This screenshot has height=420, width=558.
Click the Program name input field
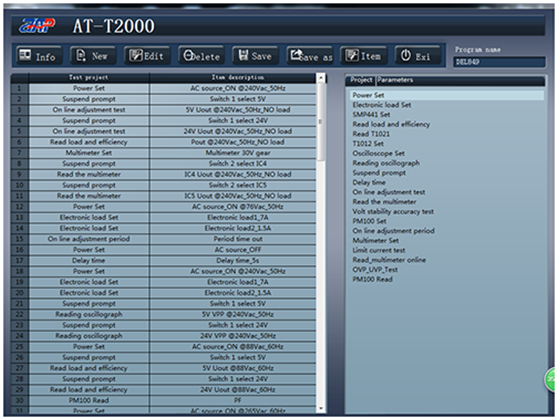coord(499,62)
